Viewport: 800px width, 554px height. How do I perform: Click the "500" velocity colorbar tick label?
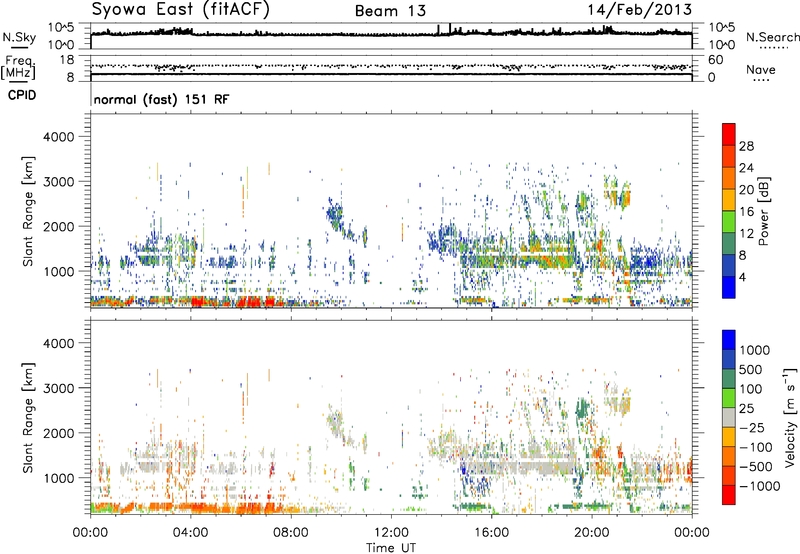click(751, 369)
